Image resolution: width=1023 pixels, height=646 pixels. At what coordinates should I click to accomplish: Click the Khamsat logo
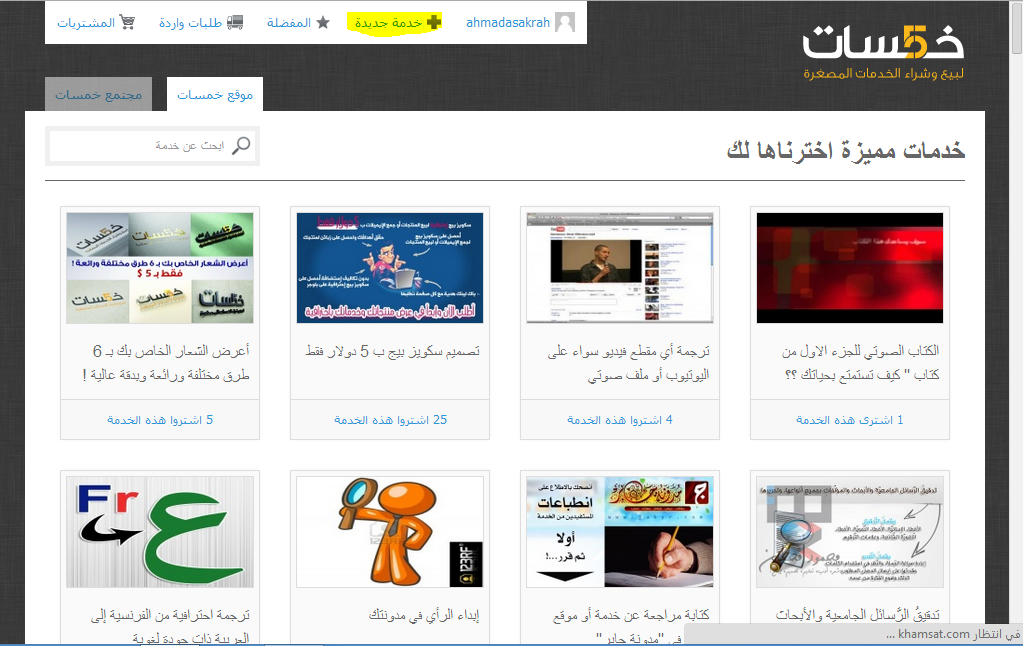(883, 42)
